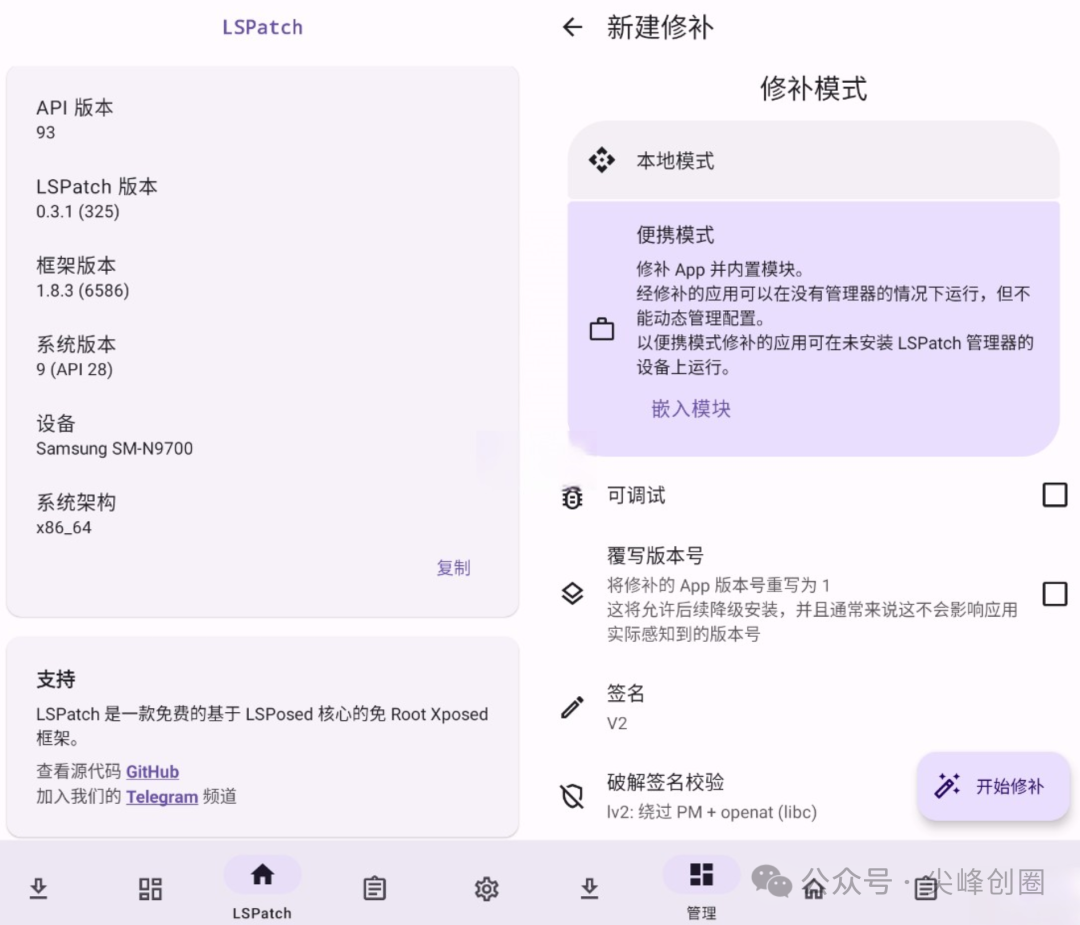Select the 便携模式 patch mode card
The image size is (1080, 925).
(x=813, y=329)
